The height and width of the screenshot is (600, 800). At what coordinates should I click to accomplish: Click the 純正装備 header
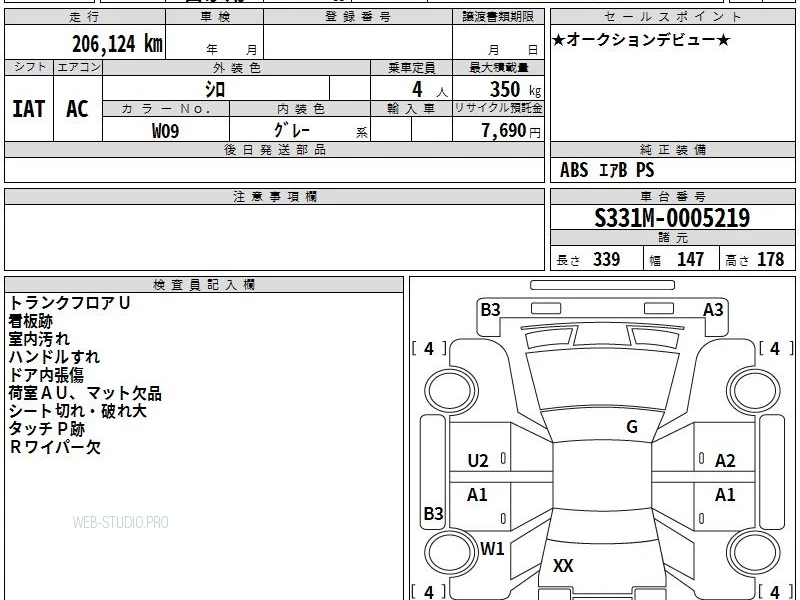pos(672,149)
